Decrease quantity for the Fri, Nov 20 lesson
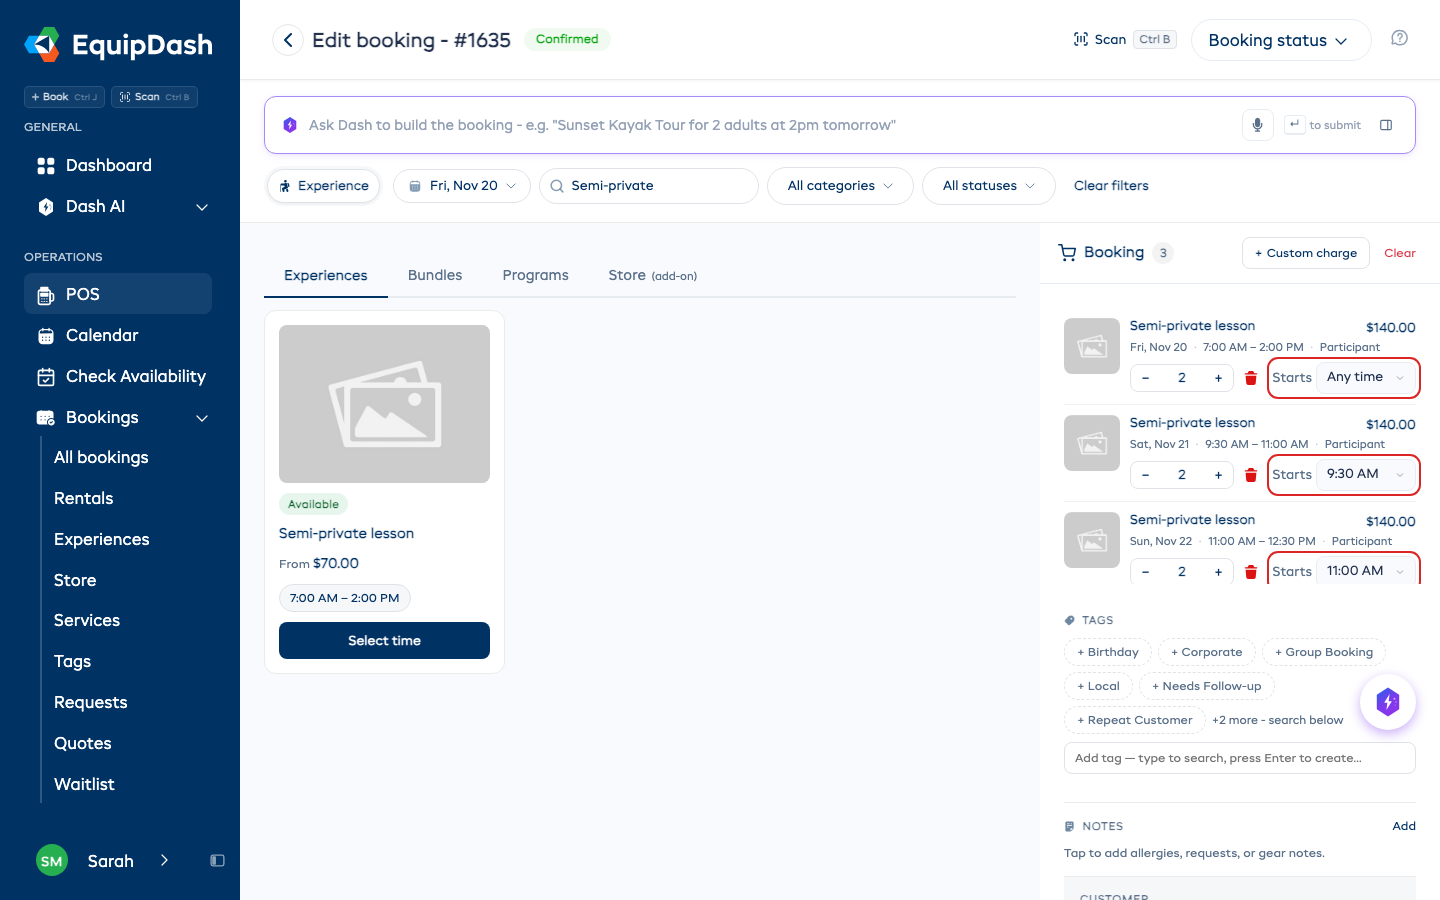 pos(1145,378)
